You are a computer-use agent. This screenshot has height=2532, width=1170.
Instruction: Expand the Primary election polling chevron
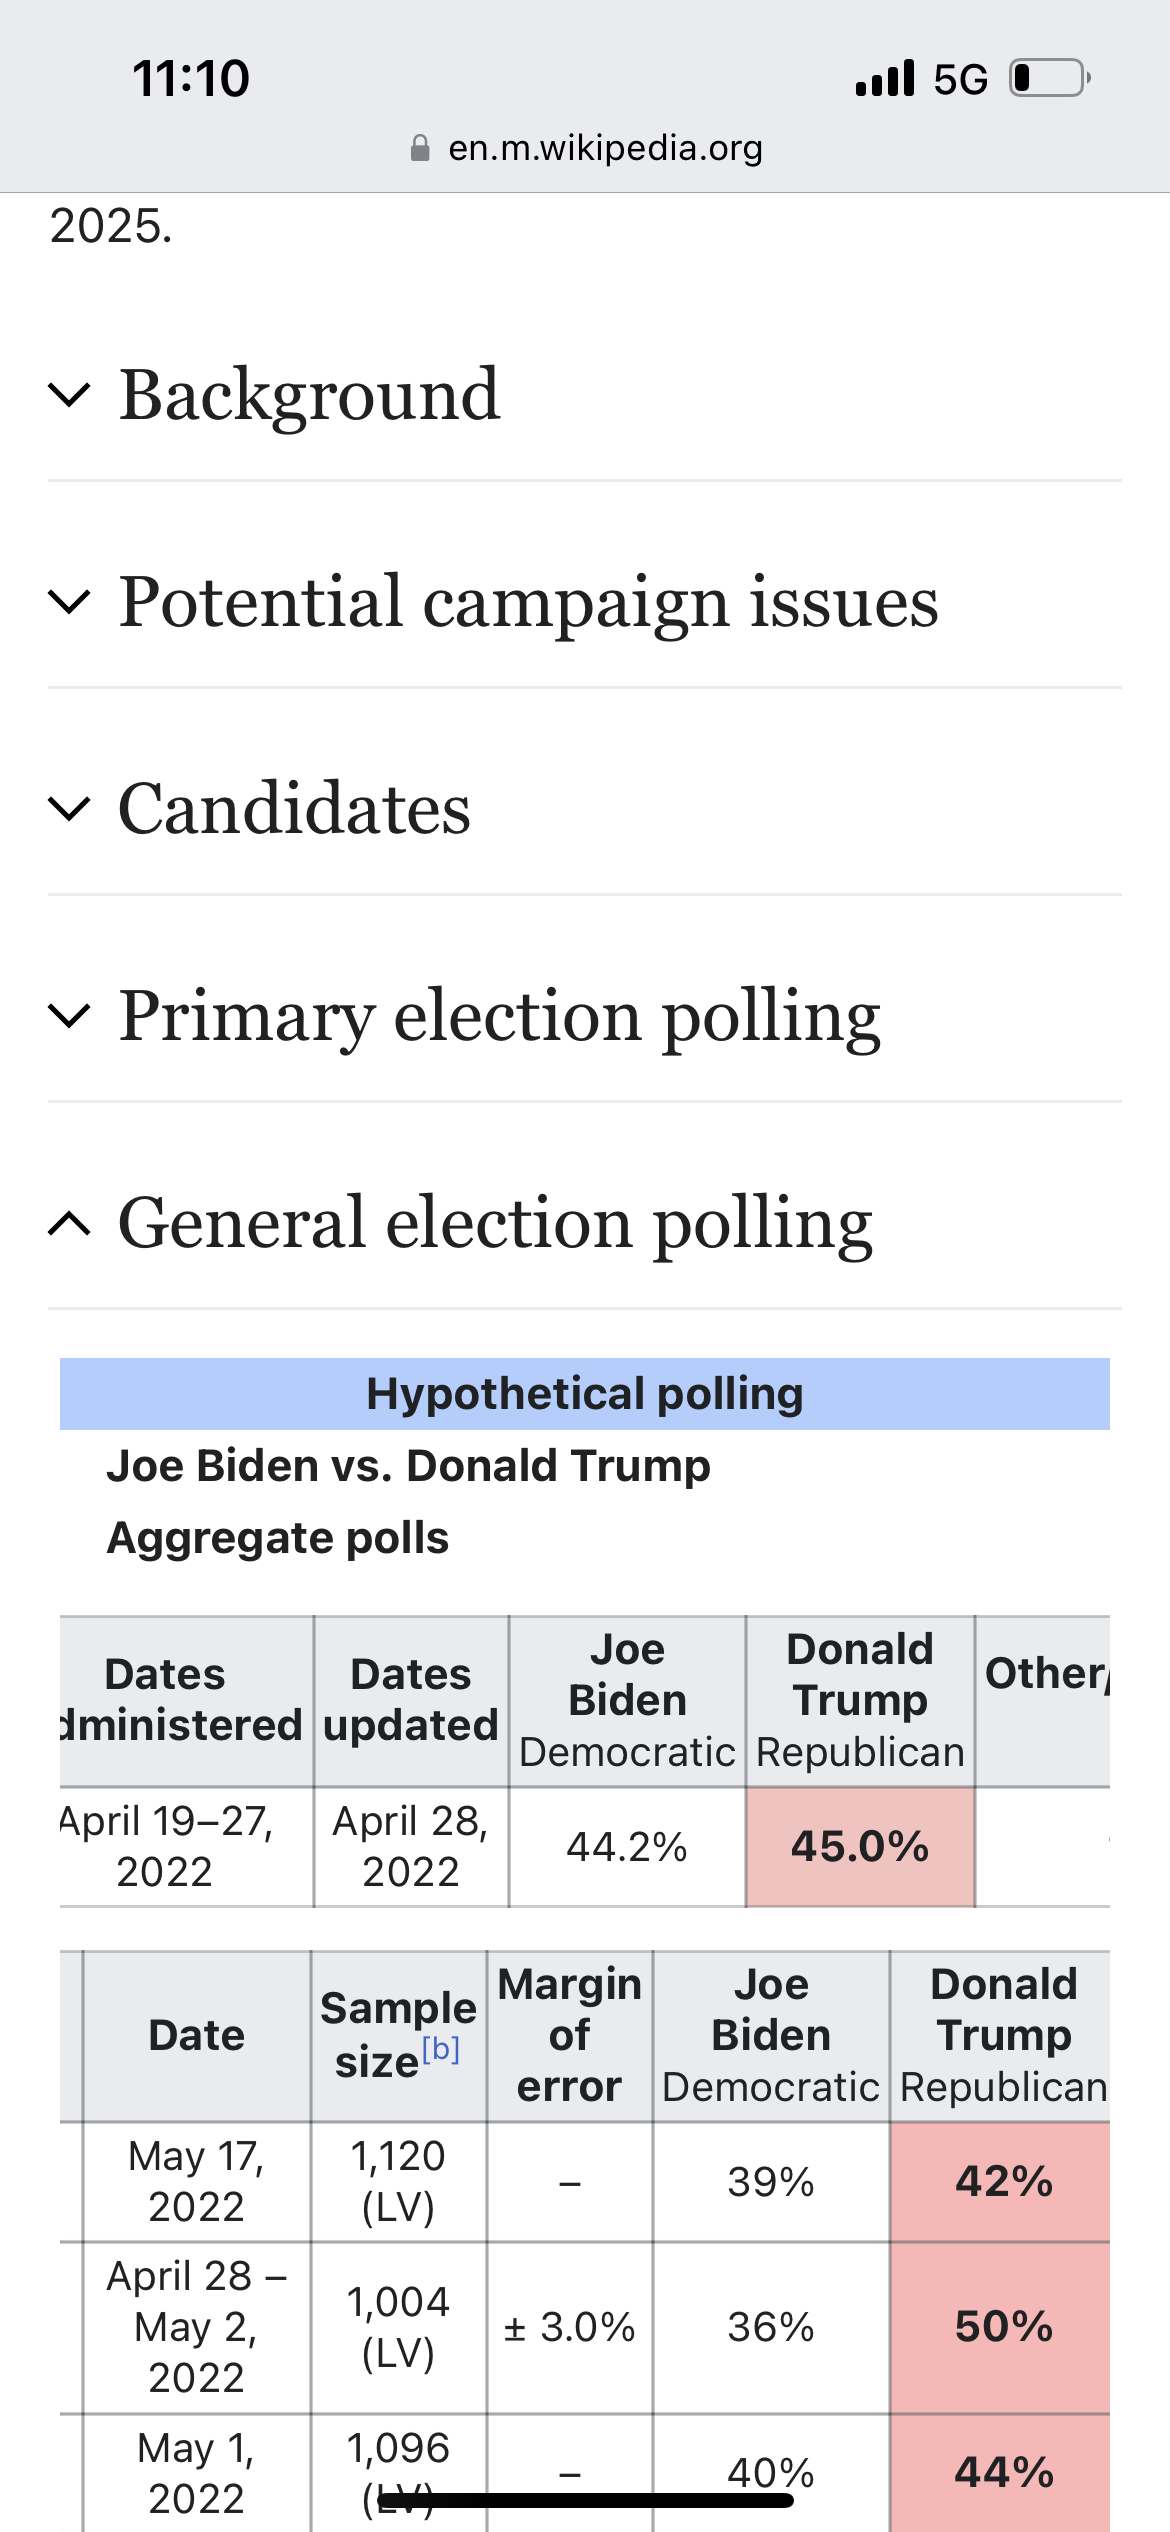69,1015
